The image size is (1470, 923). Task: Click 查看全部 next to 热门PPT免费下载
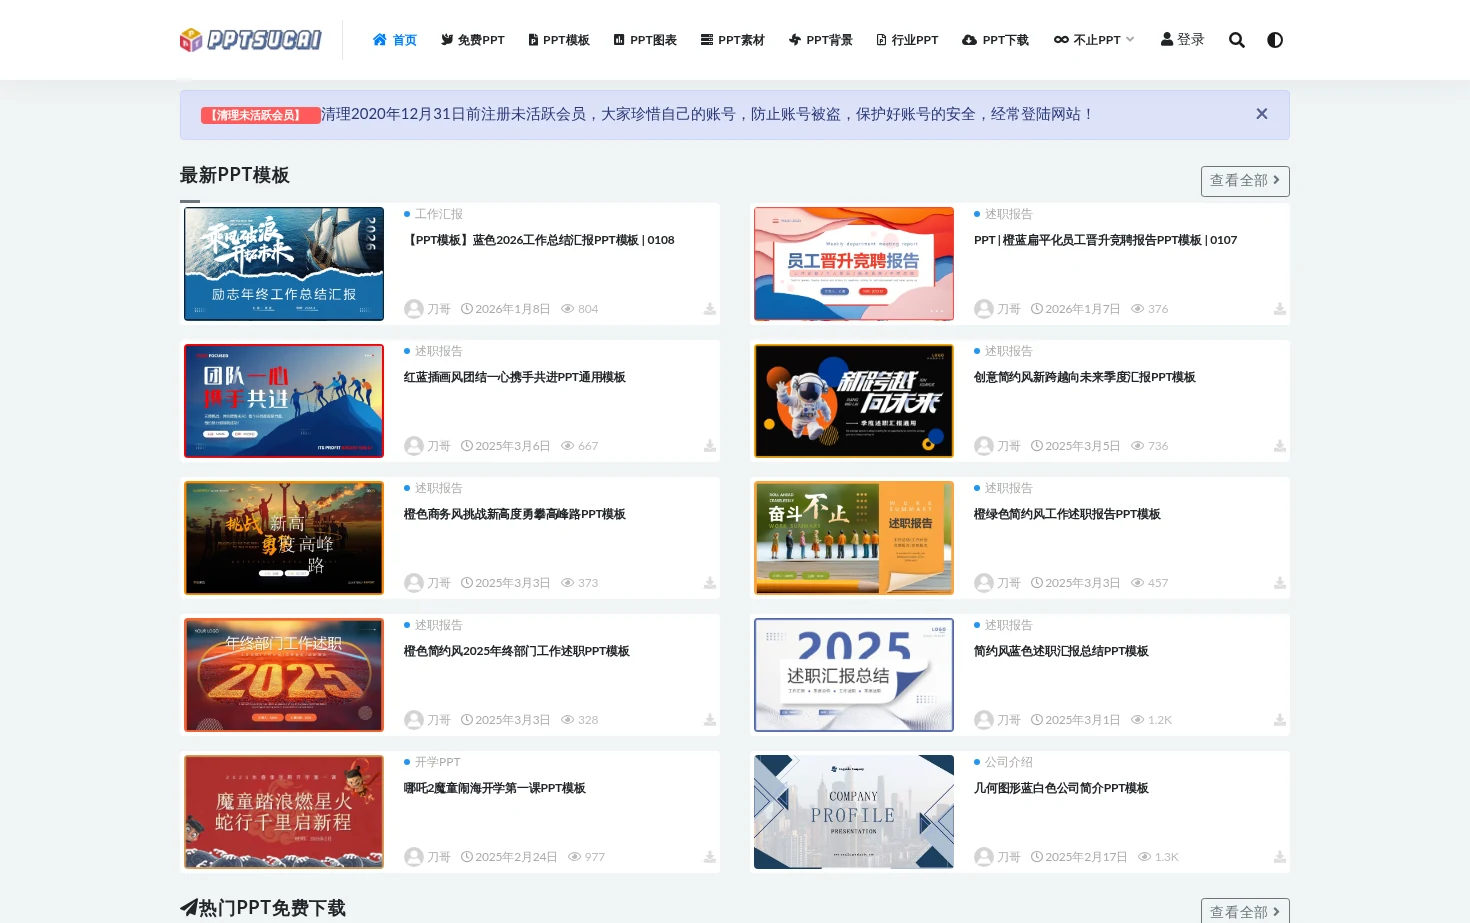pyautogui.click(x=1245, y=911)
